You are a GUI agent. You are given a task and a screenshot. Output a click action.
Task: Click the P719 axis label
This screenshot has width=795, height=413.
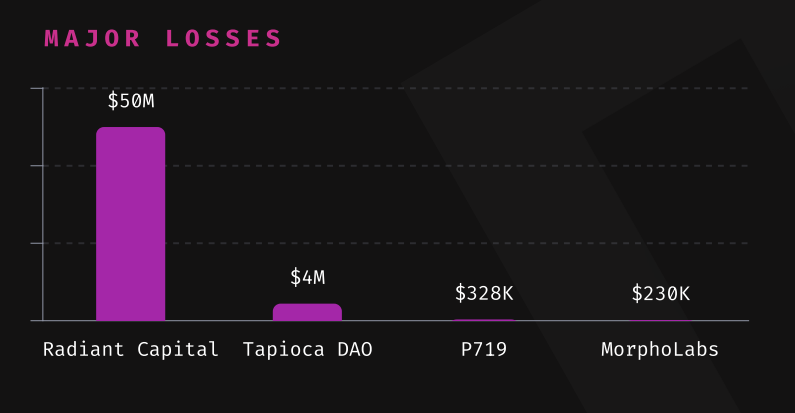(x=484, y=349)
